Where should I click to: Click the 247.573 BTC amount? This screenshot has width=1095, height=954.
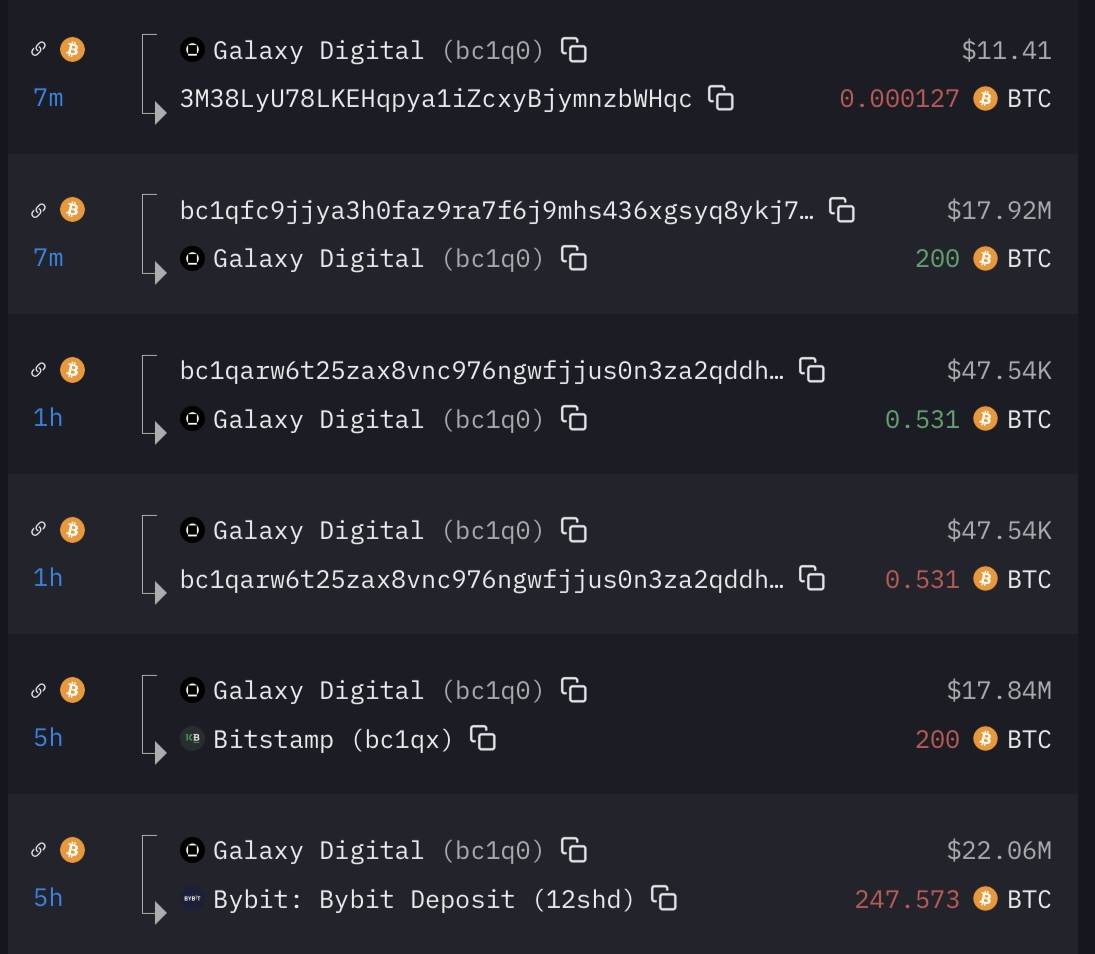click(906, 899)
